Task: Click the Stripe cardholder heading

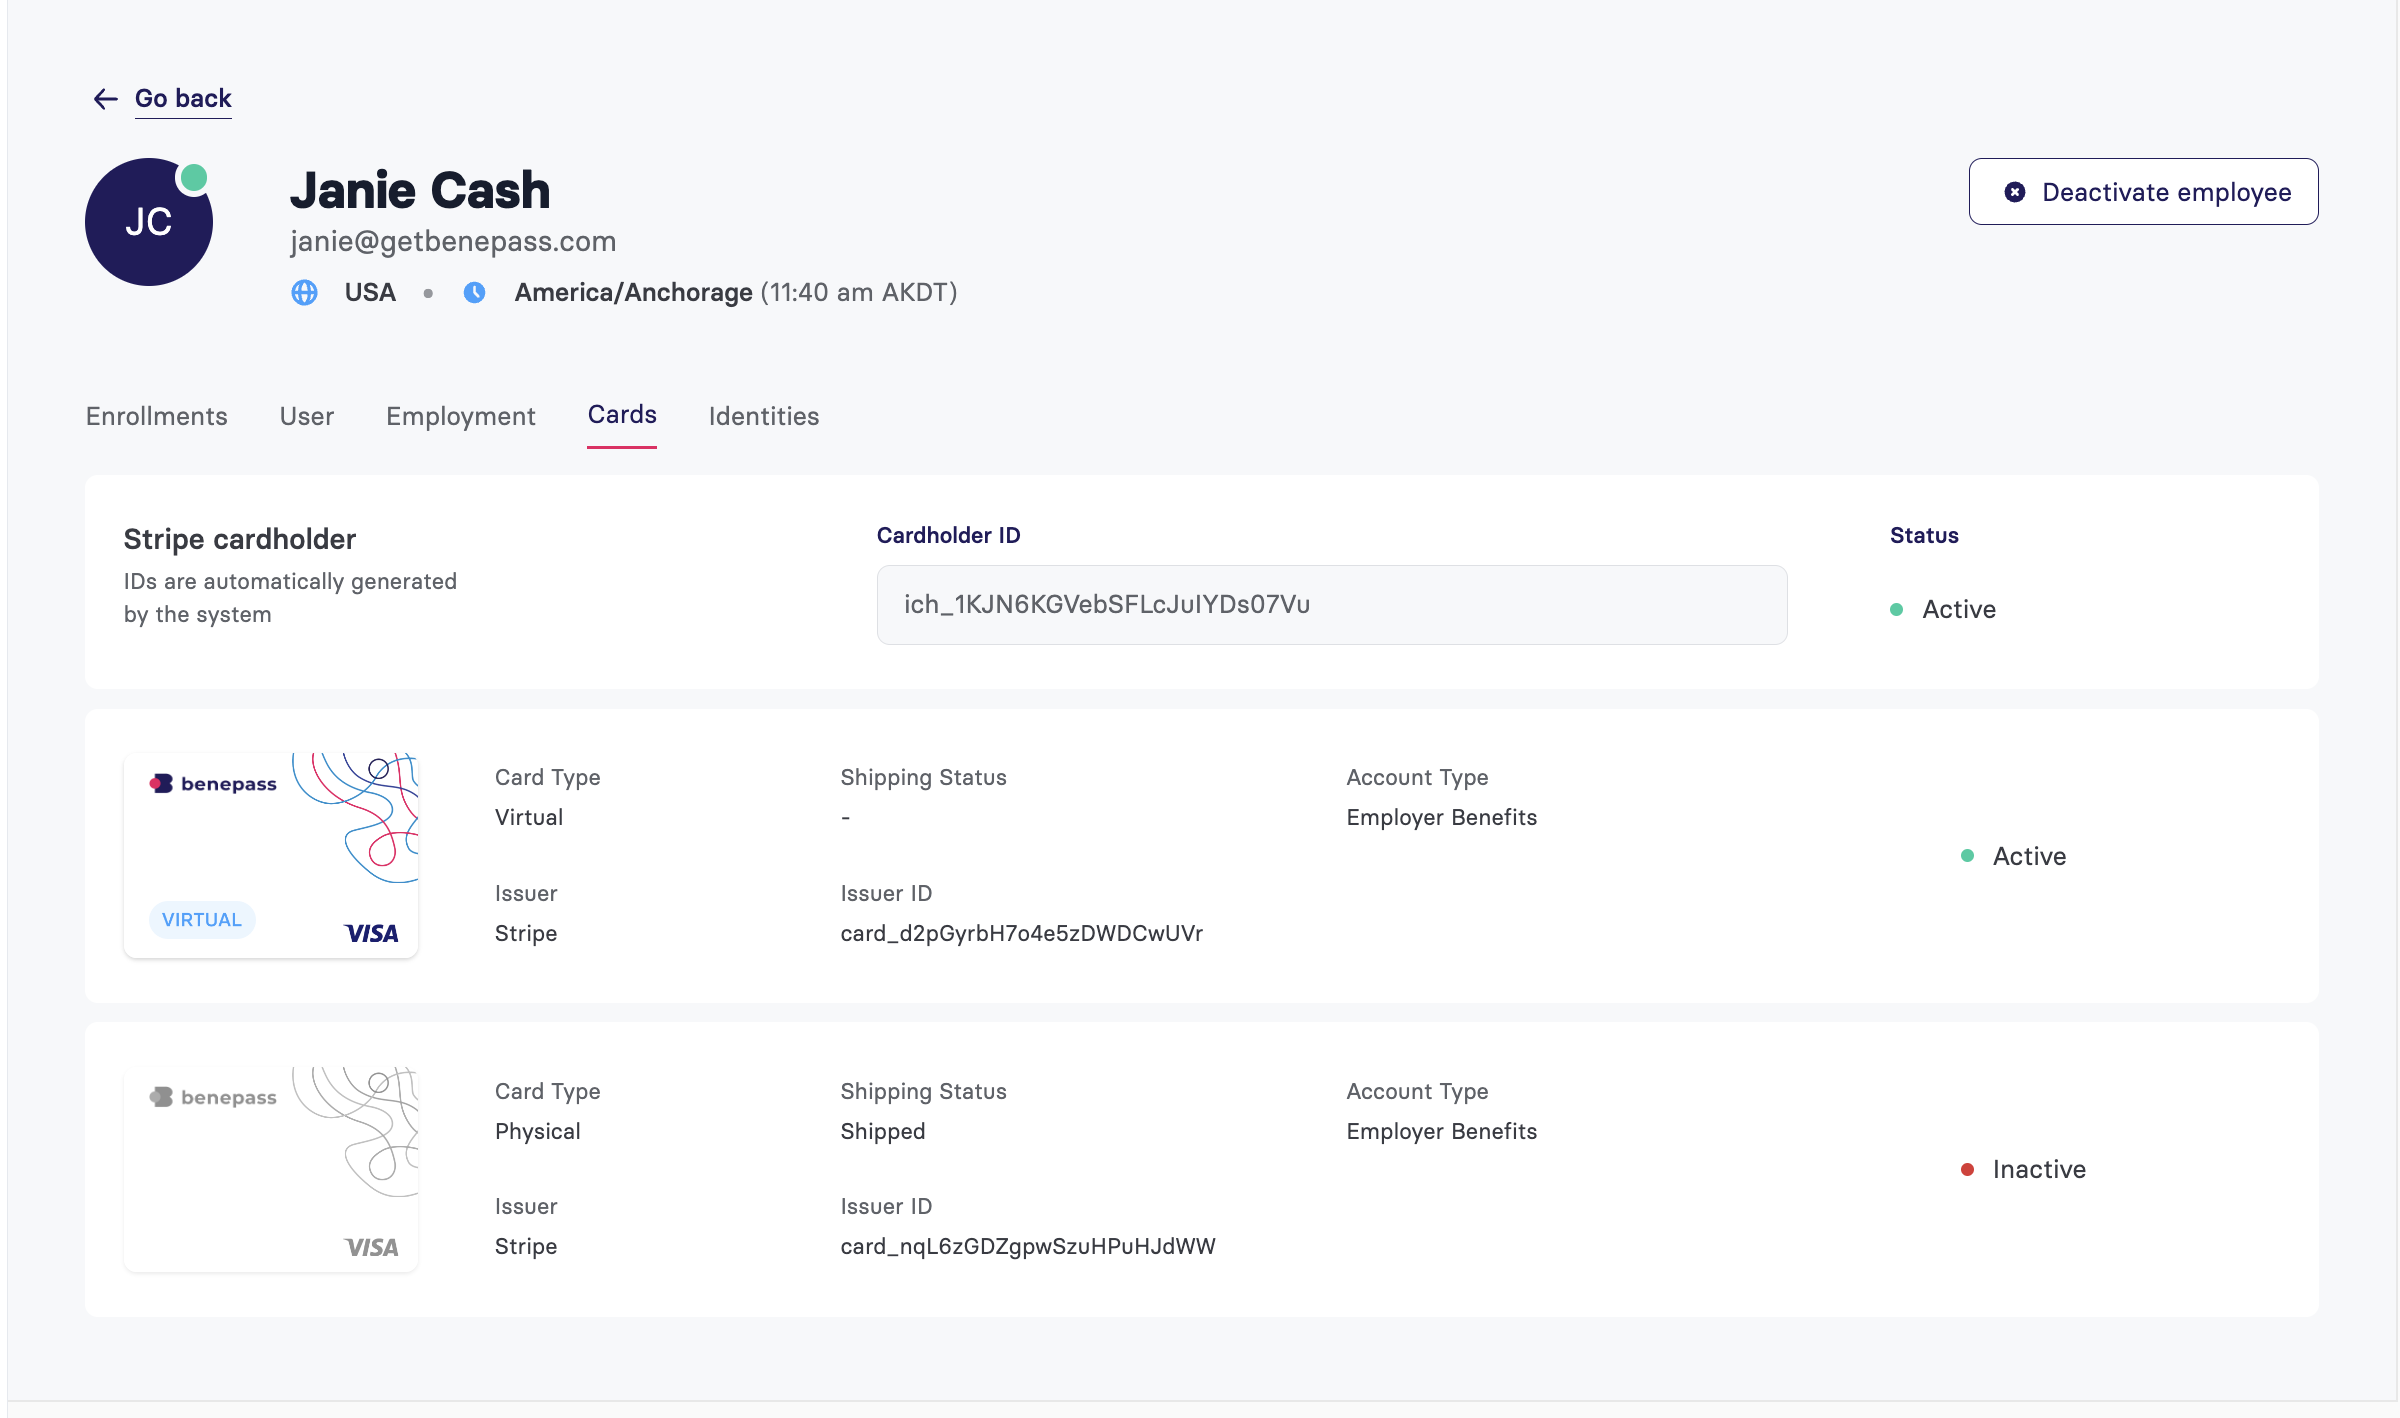Action: click(x=240, y=539)
